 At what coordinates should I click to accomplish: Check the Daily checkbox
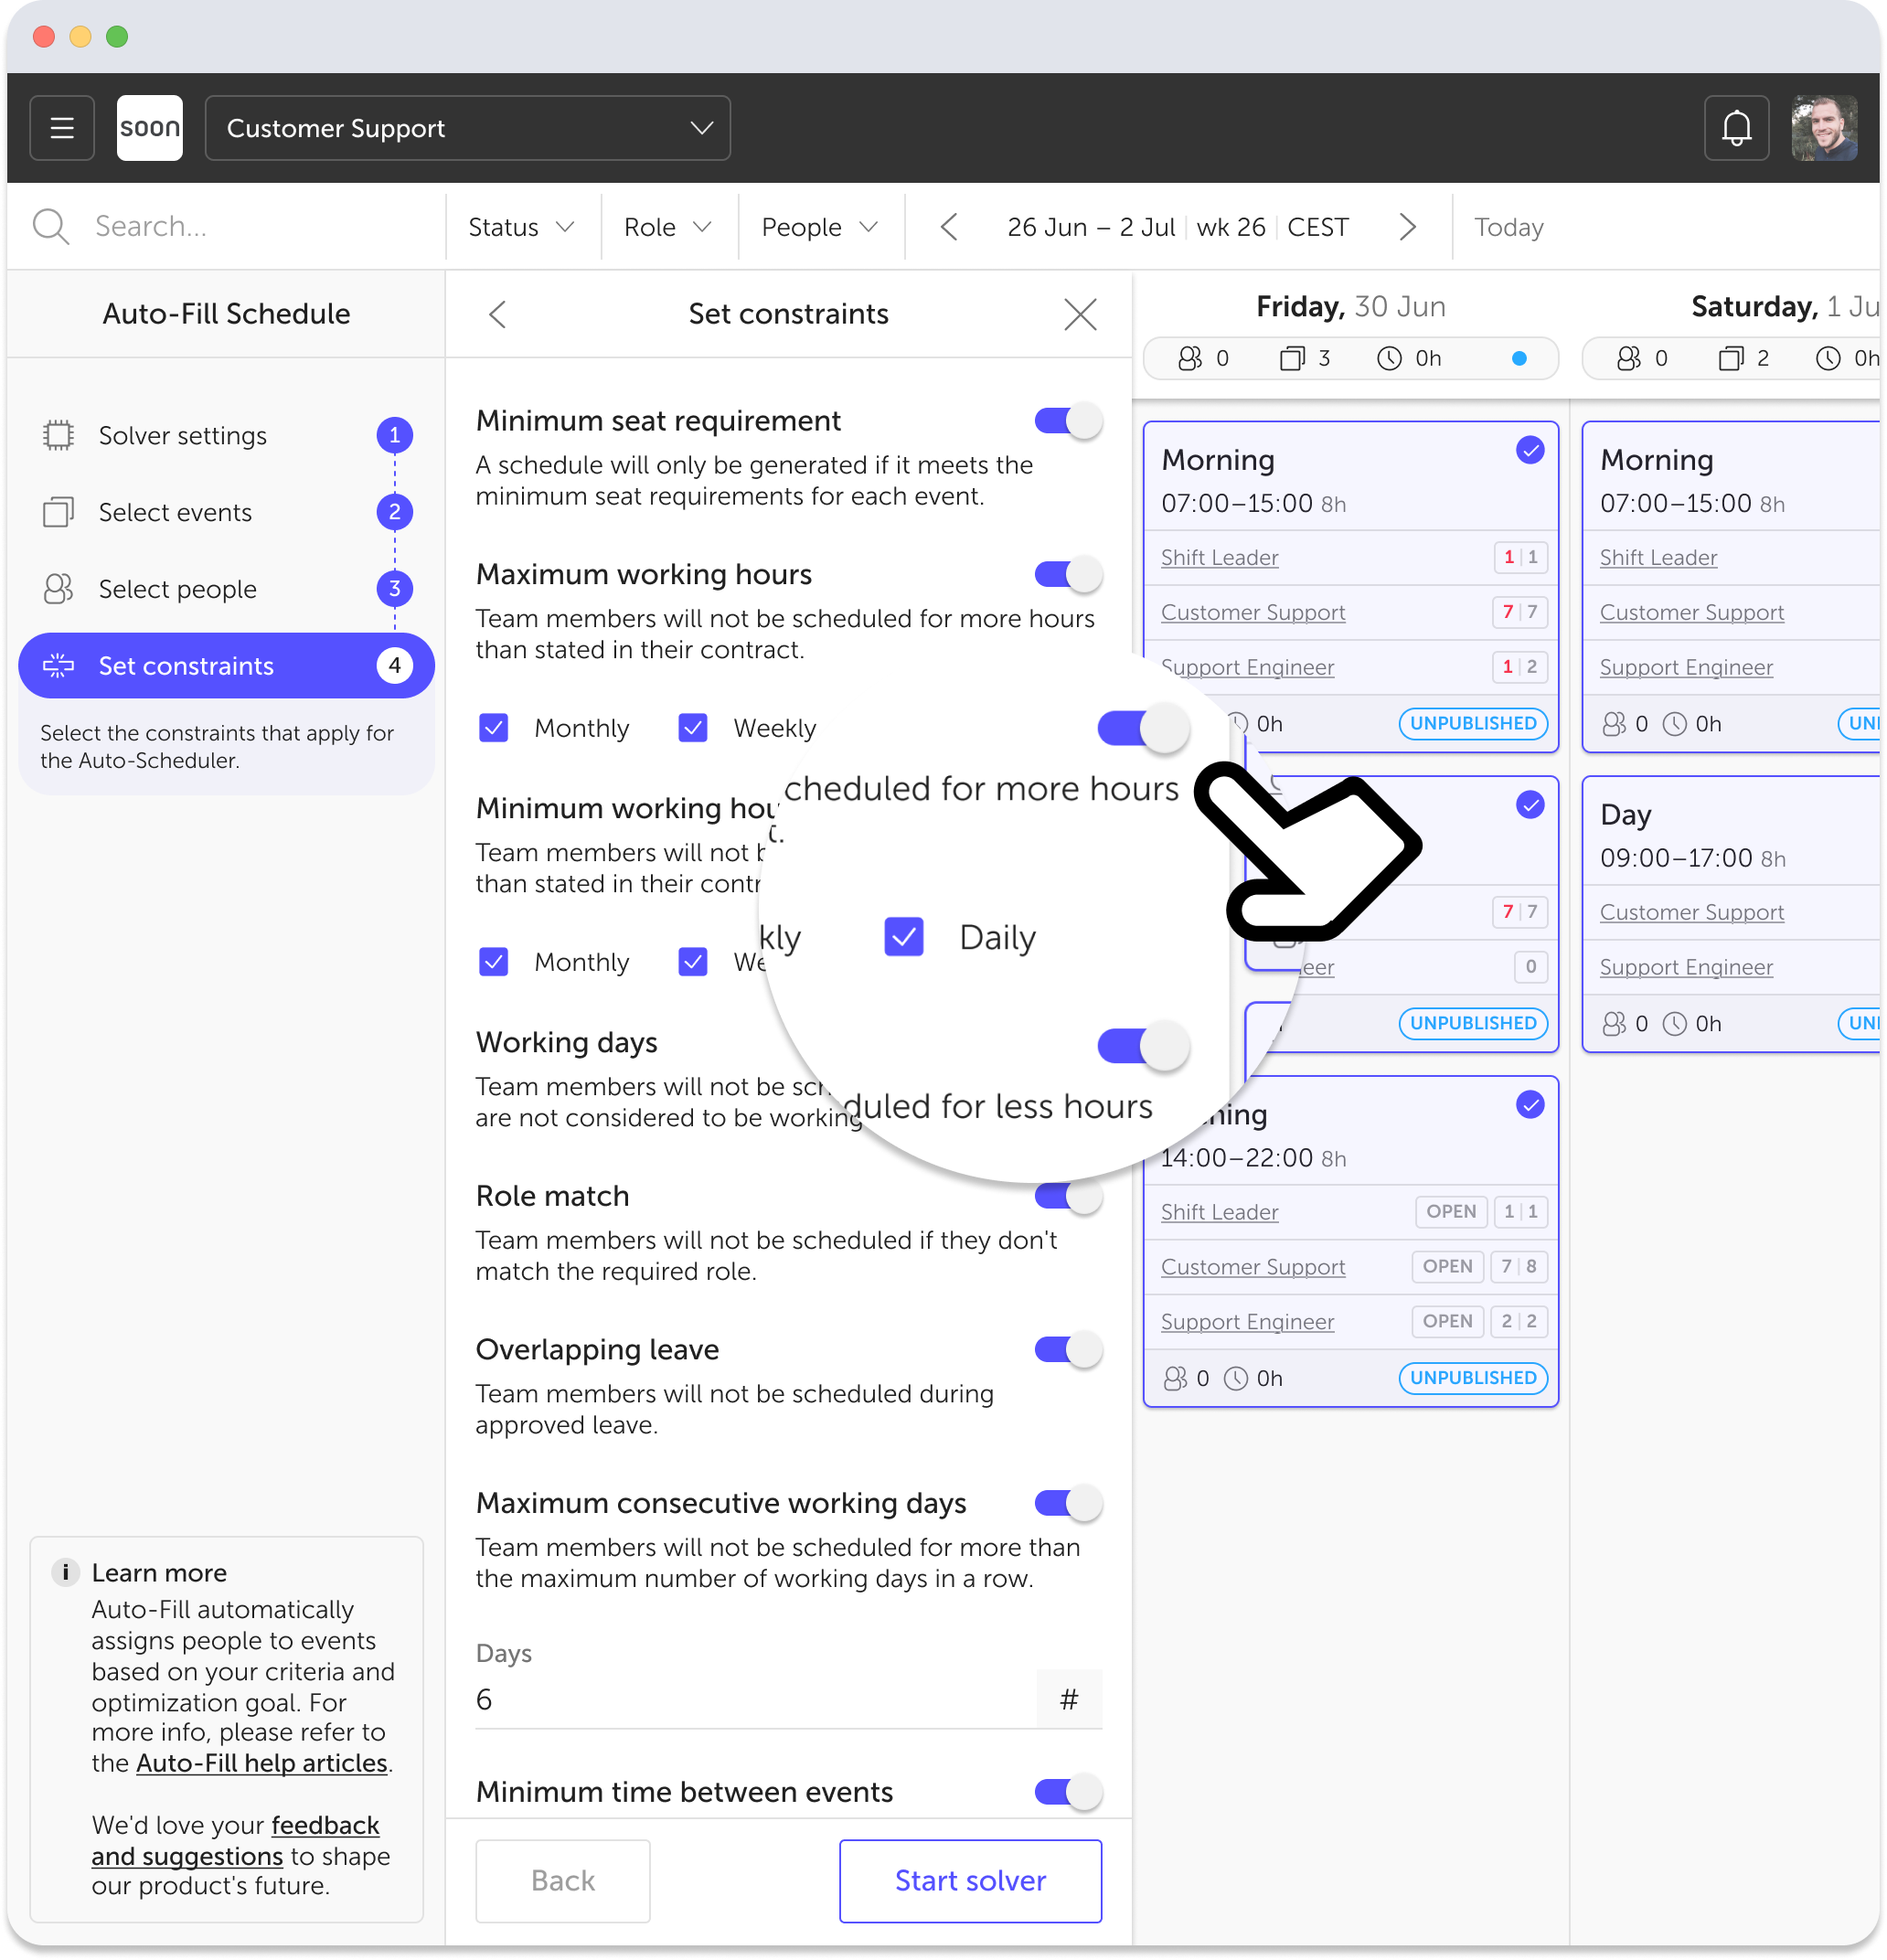pos(903,937)
